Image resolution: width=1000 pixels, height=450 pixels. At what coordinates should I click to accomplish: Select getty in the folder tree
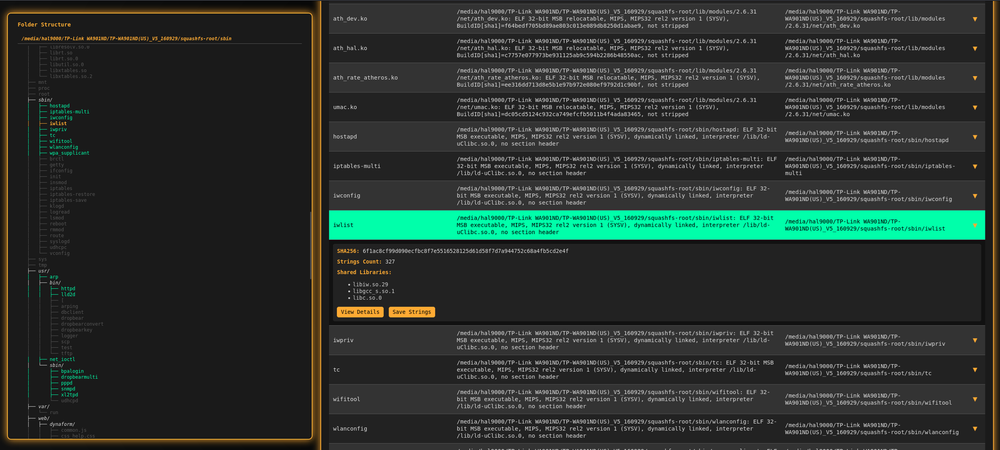(57, 165)
